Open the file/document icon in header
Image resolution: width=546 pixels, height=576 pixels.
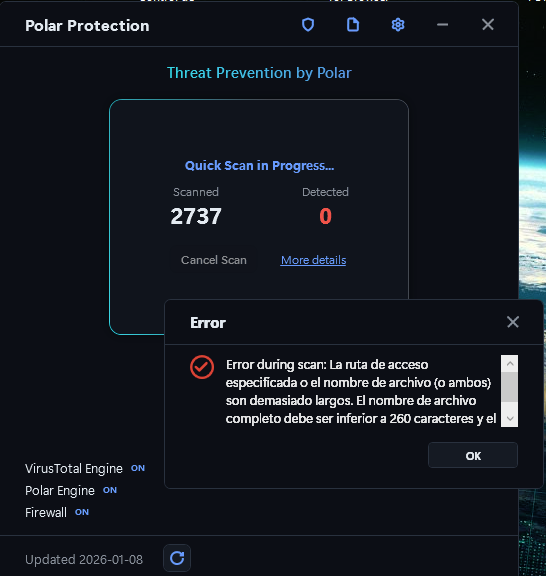click(x=353, y=25)
